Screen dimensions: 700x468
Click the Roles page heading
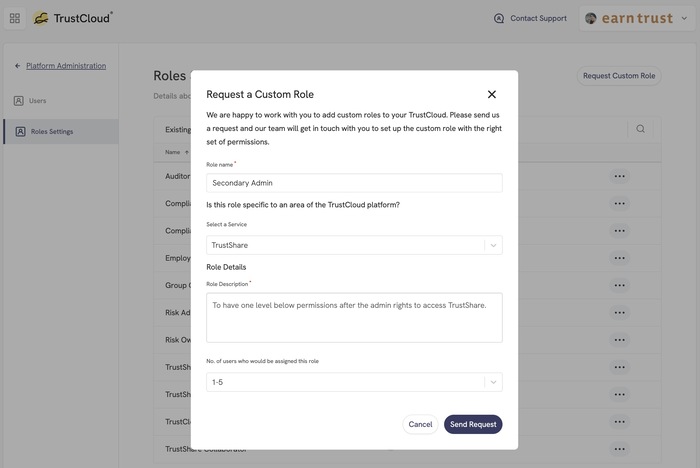pyautogui.click(x=170, y=76)
